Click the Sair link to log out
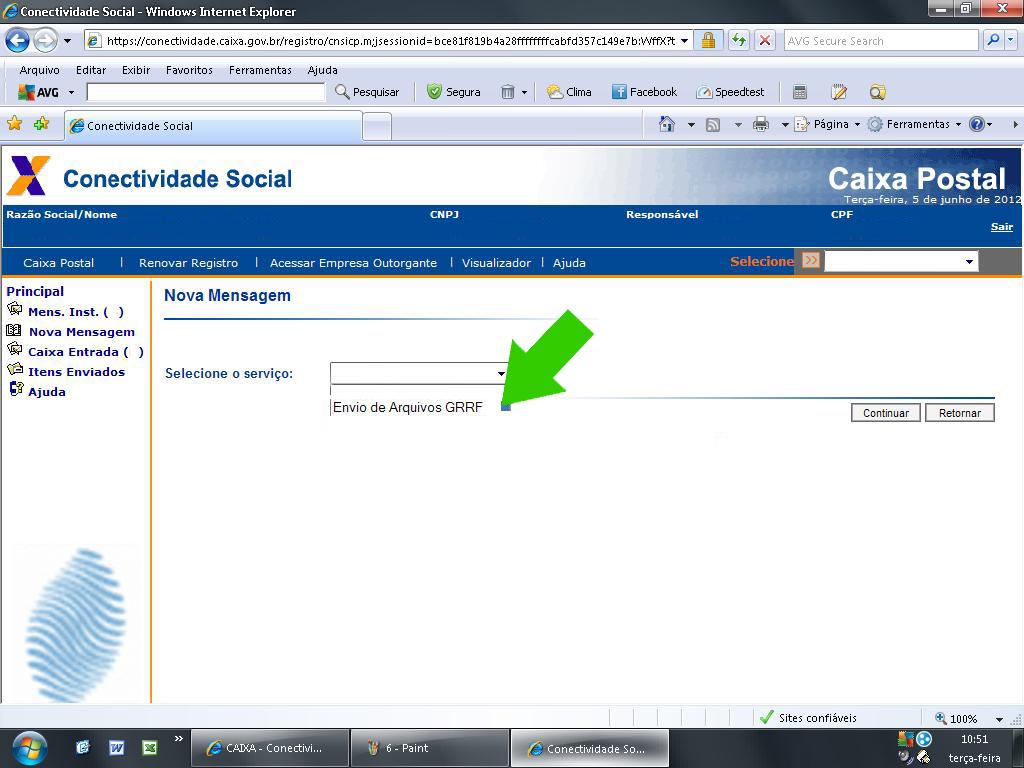Image resolution: width=1024 pixels, height=768 pixels. tap(1001, 226)
